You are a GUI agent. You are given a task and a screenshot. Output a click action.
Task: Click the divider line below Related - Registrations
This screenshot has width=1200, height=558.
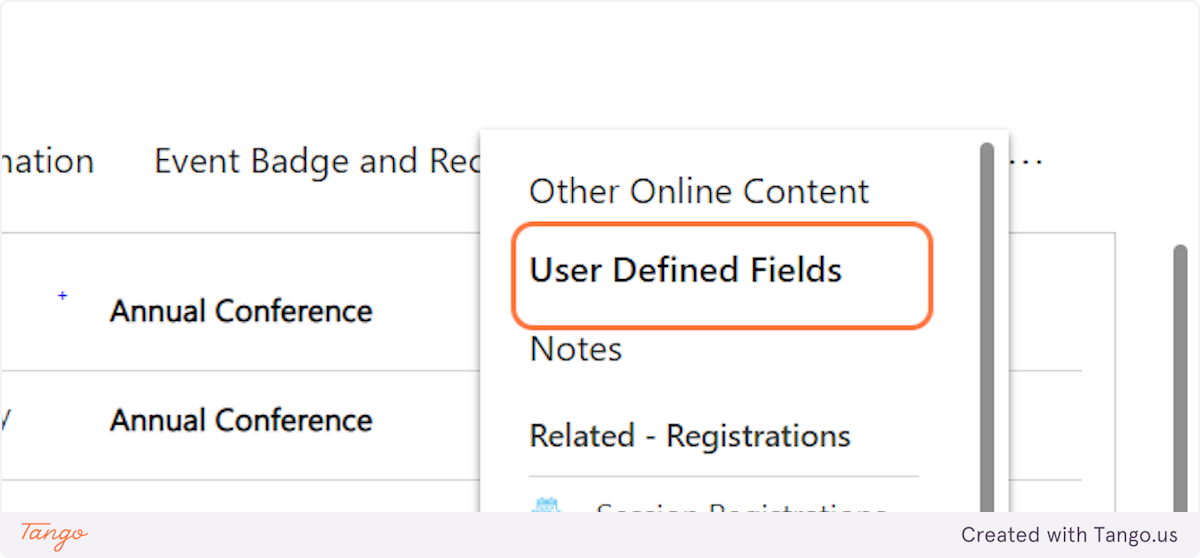click(723, 477)
